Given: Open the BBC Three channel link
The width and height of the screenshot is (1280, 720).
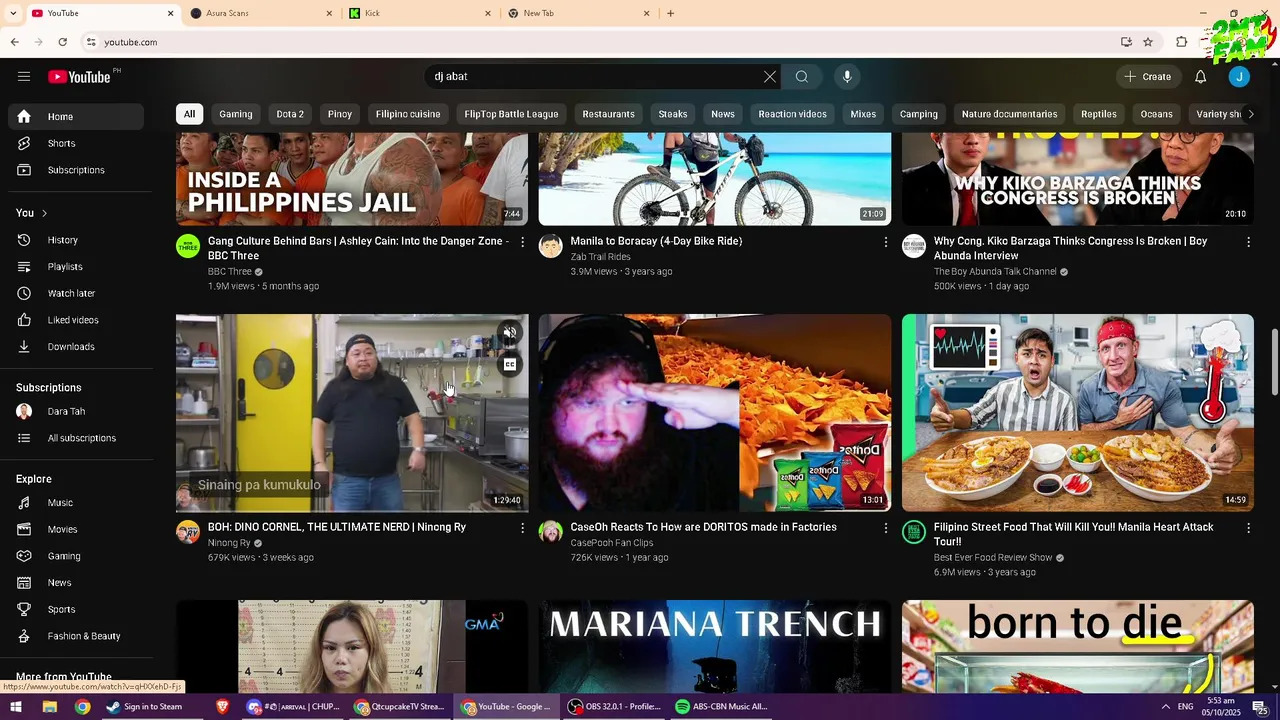Looking at the screenshot, I should click(x=230, y=272).
